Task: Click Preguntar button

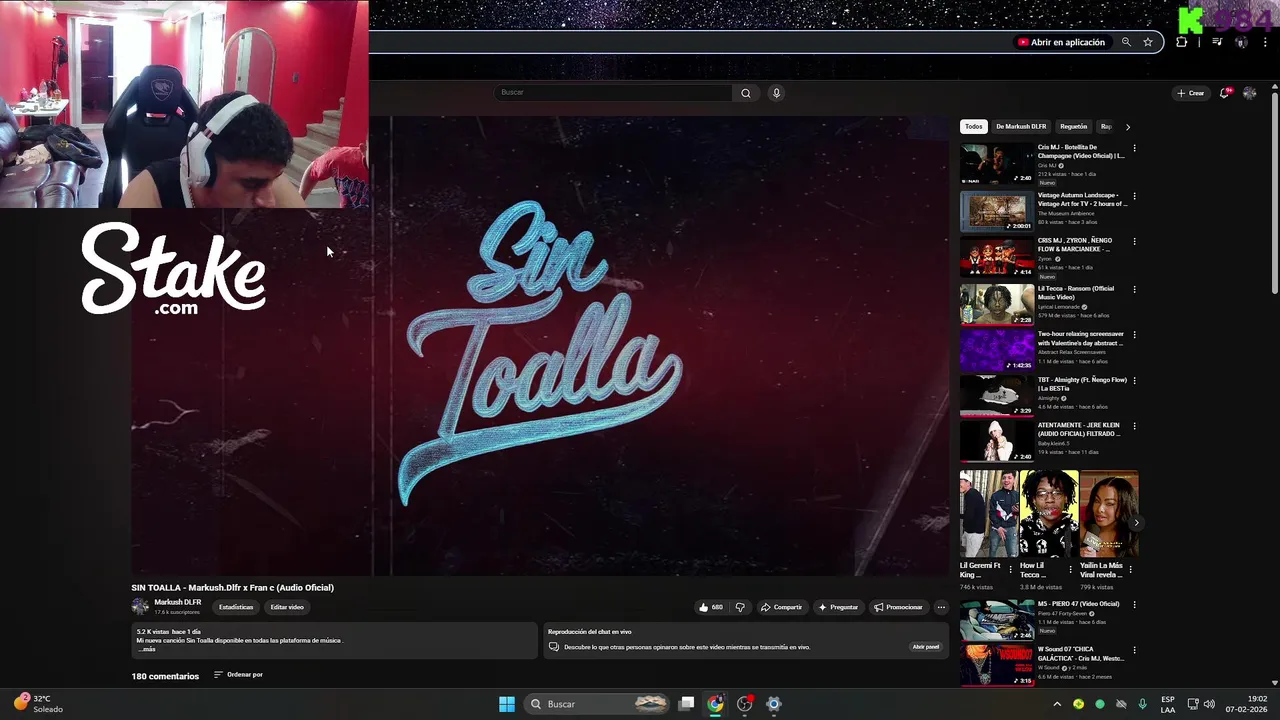Action: (x=838, y=607)
